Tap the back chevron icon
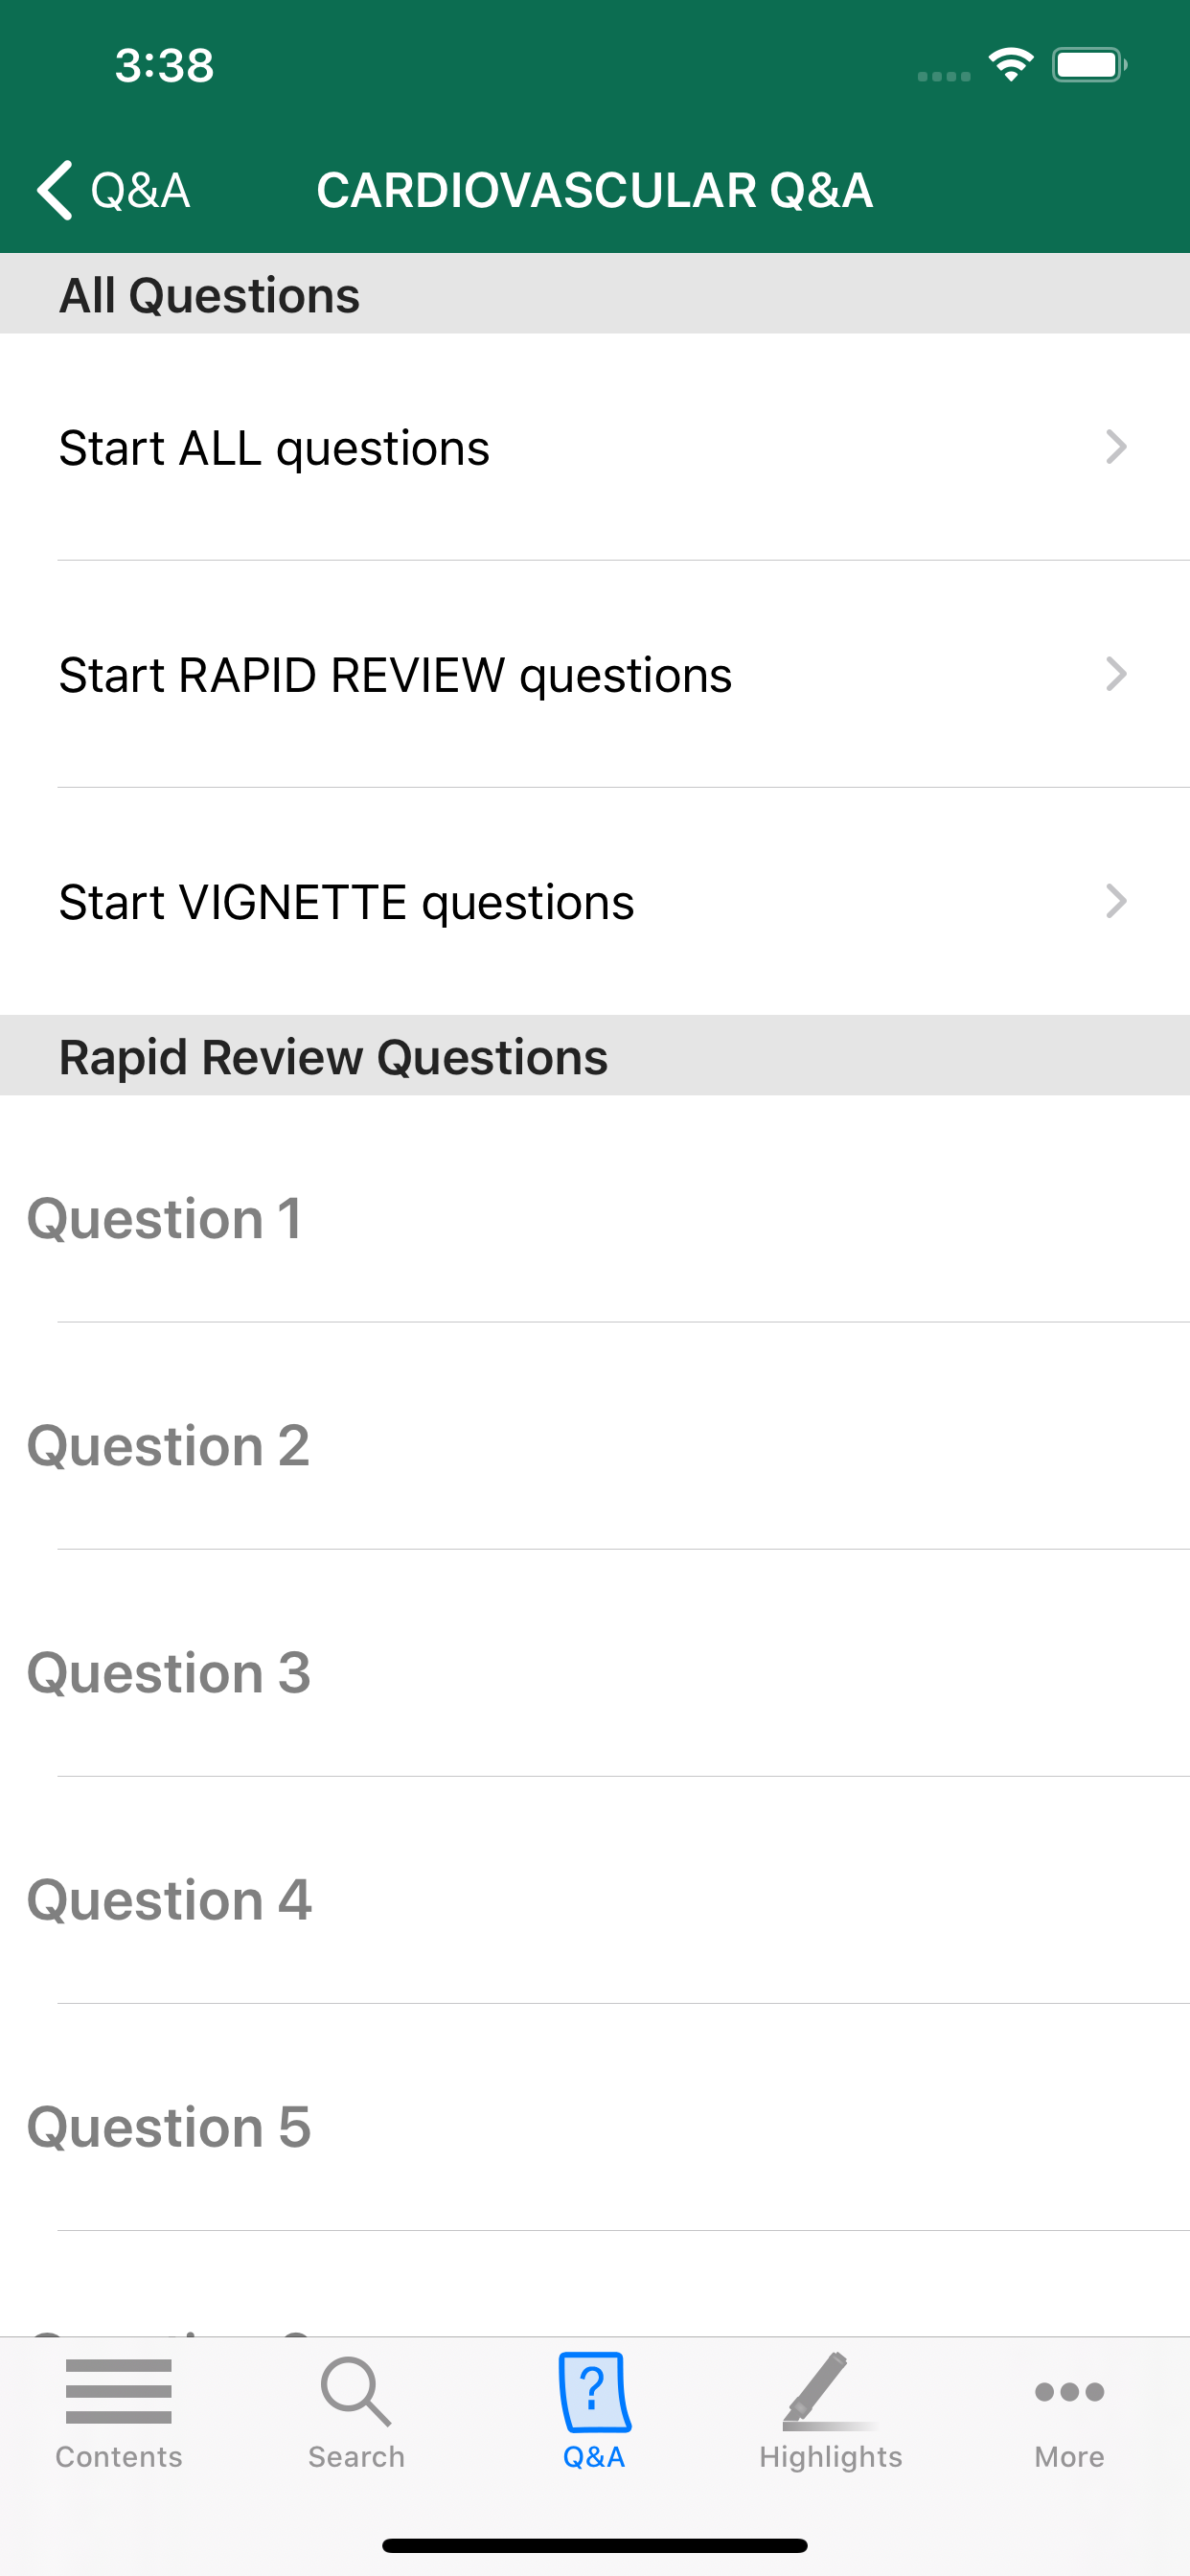The height and width of the screenshot is (2576, 1190). click(x=56, y=190)
